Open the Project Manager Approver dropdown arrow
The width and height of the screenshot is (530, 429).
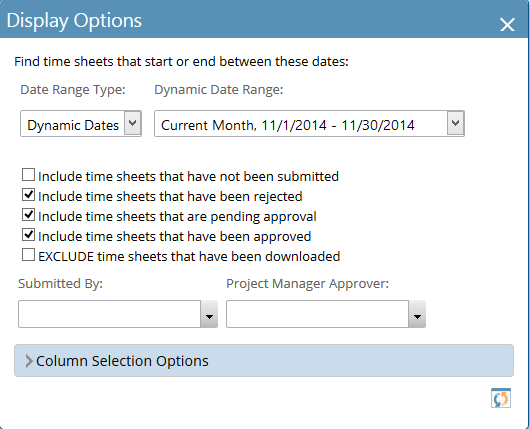(x=417, y=314)
